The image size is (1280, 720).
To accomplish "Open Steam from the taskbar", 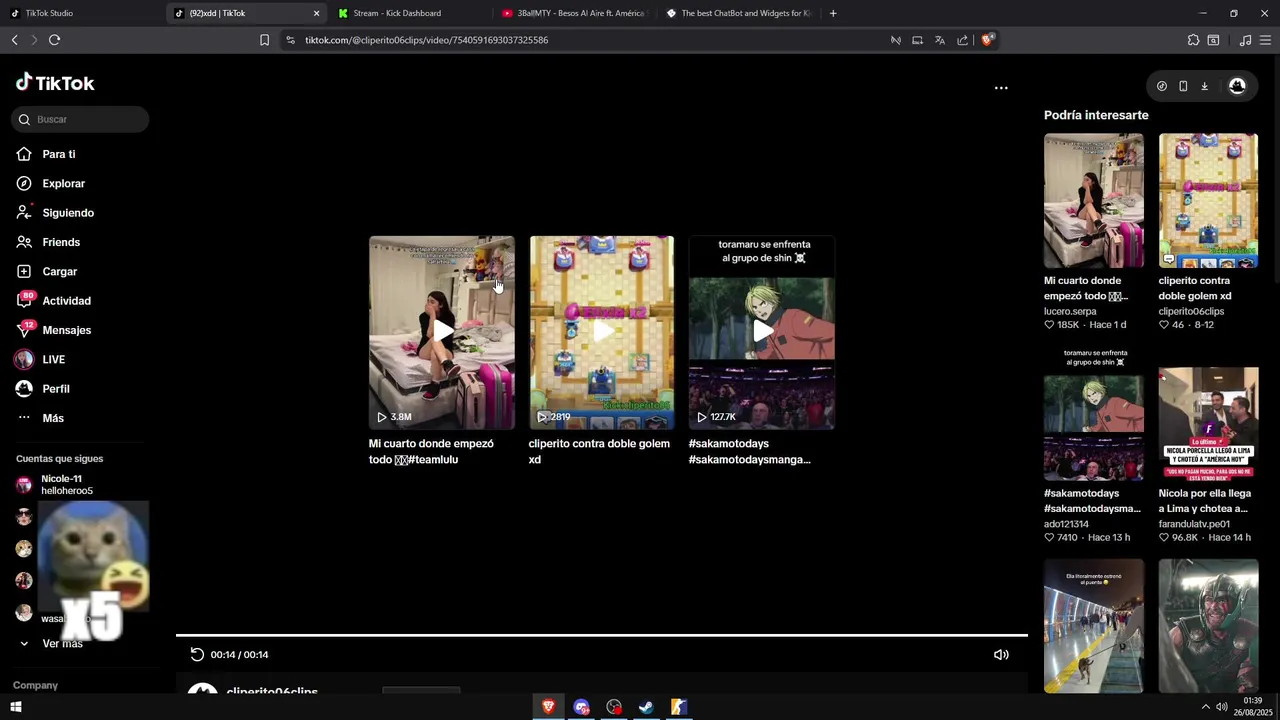I will pyautogui.click(x=646, y=707).
